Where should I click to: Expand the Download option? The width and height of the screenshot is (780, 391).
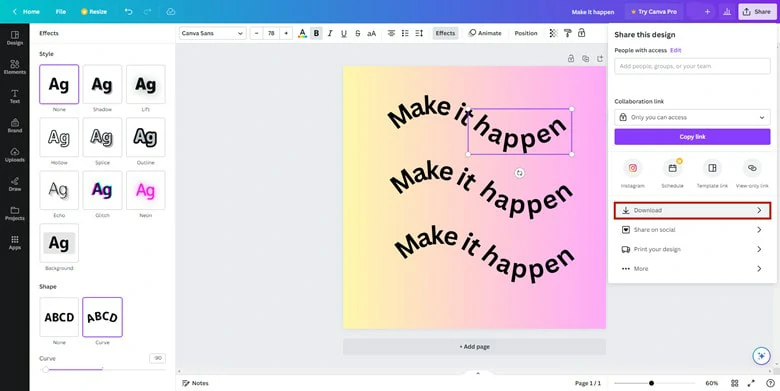click(692, 210)
